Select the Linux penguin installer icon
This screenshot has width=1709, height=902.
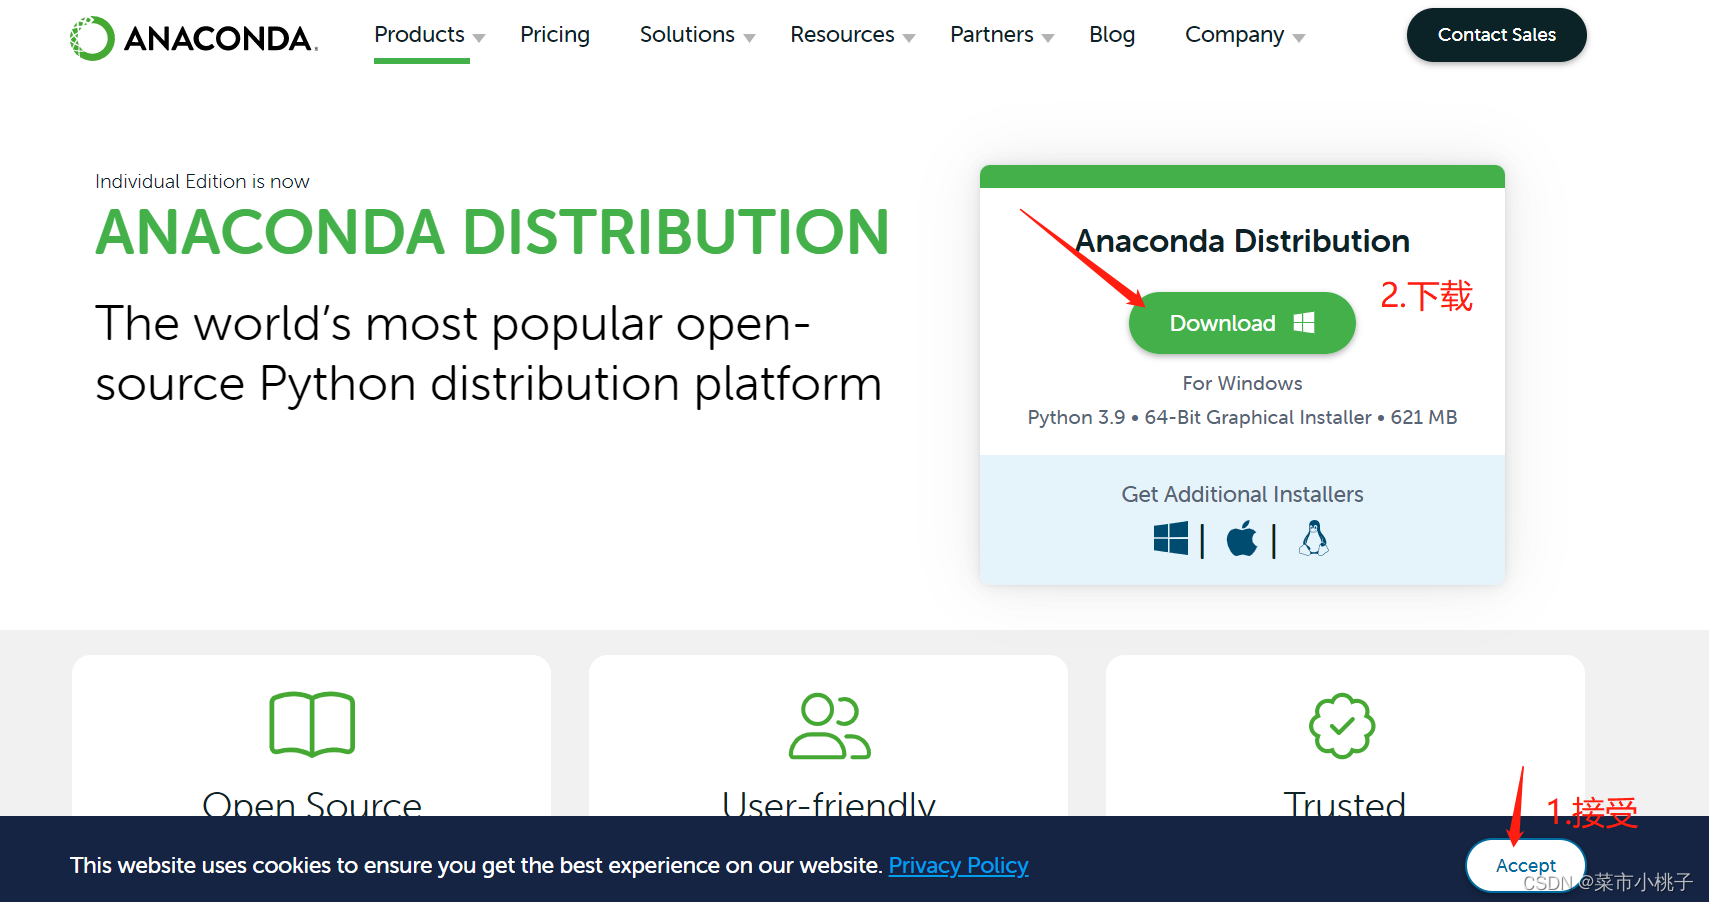click(1314, 538)
